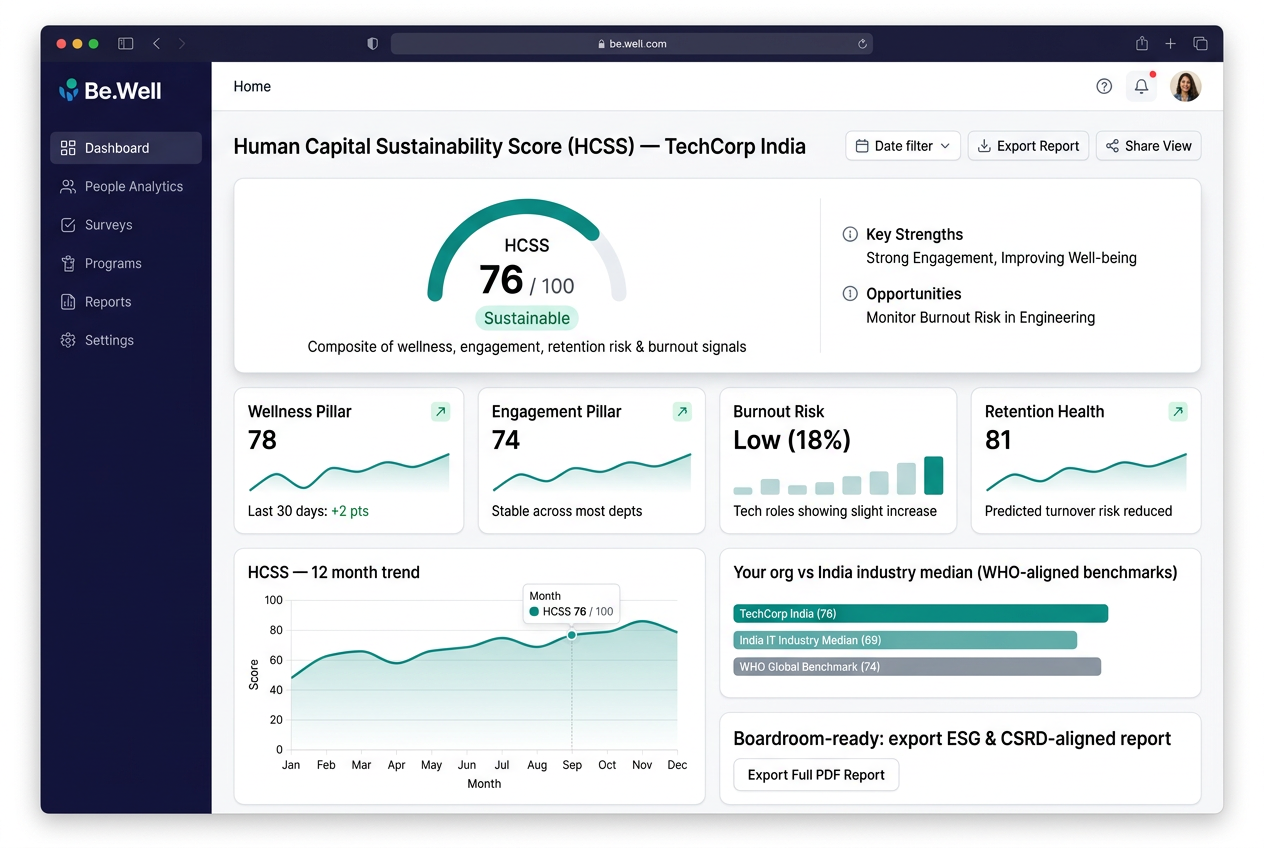This screenshot has width=1264, height=848.
Task: Click "Stable across most depts" text
Action: coord(567,511)
